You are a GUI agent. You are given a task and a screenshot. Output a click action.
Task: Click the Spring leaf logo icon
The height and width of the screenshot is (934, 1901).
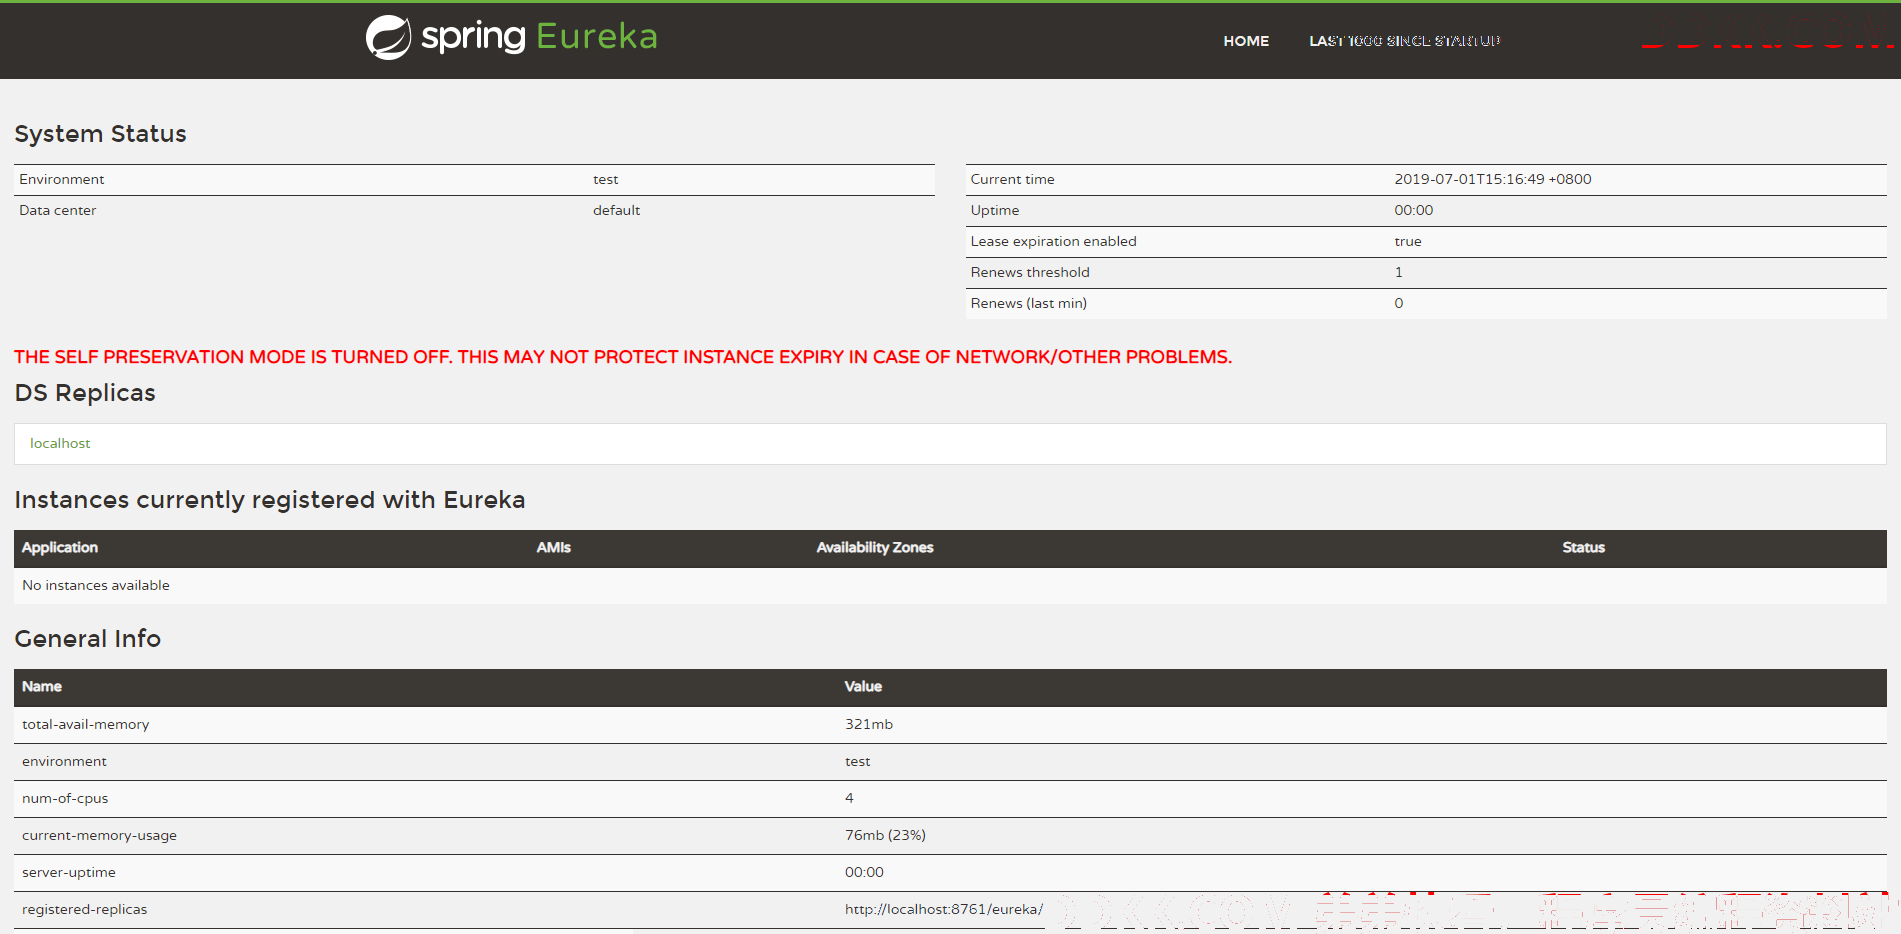pos(388,38)
